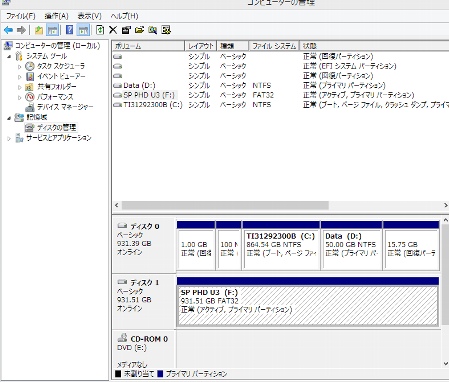The width and height of the screenshot is (449, 382).
Task: Toggle the Show/Hide Action Pane toolbar icon
Action: (x=83, y=30)
